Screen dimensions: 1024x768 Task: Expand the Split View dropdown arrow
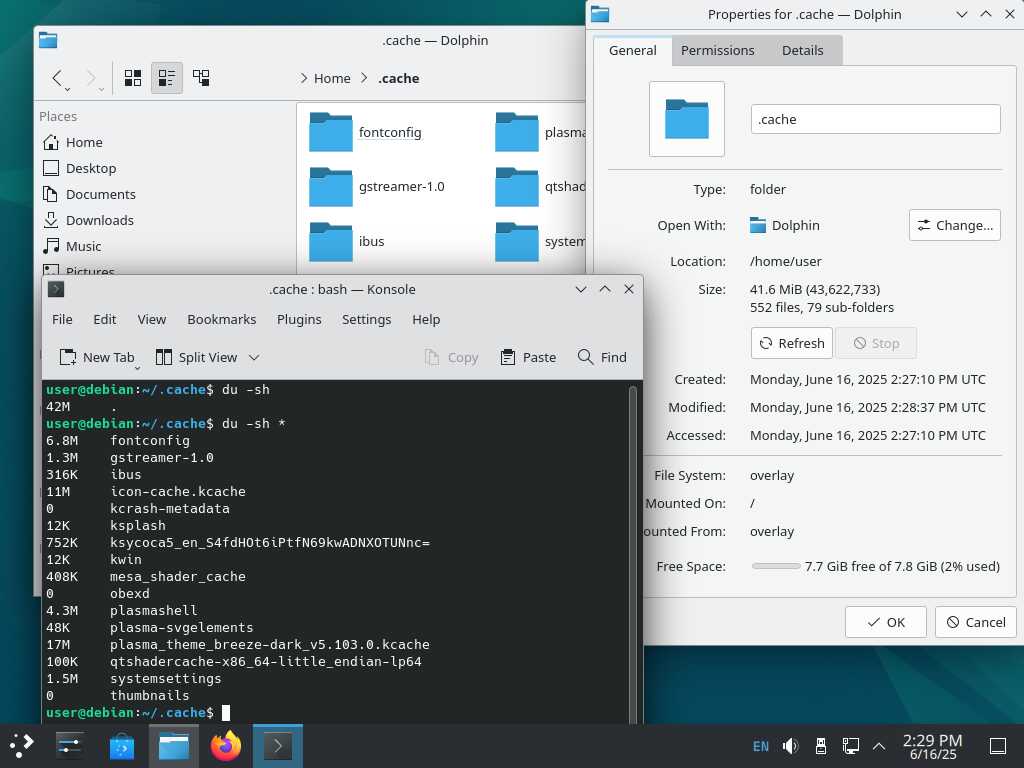pyautogui.click(x=255, y=357)
